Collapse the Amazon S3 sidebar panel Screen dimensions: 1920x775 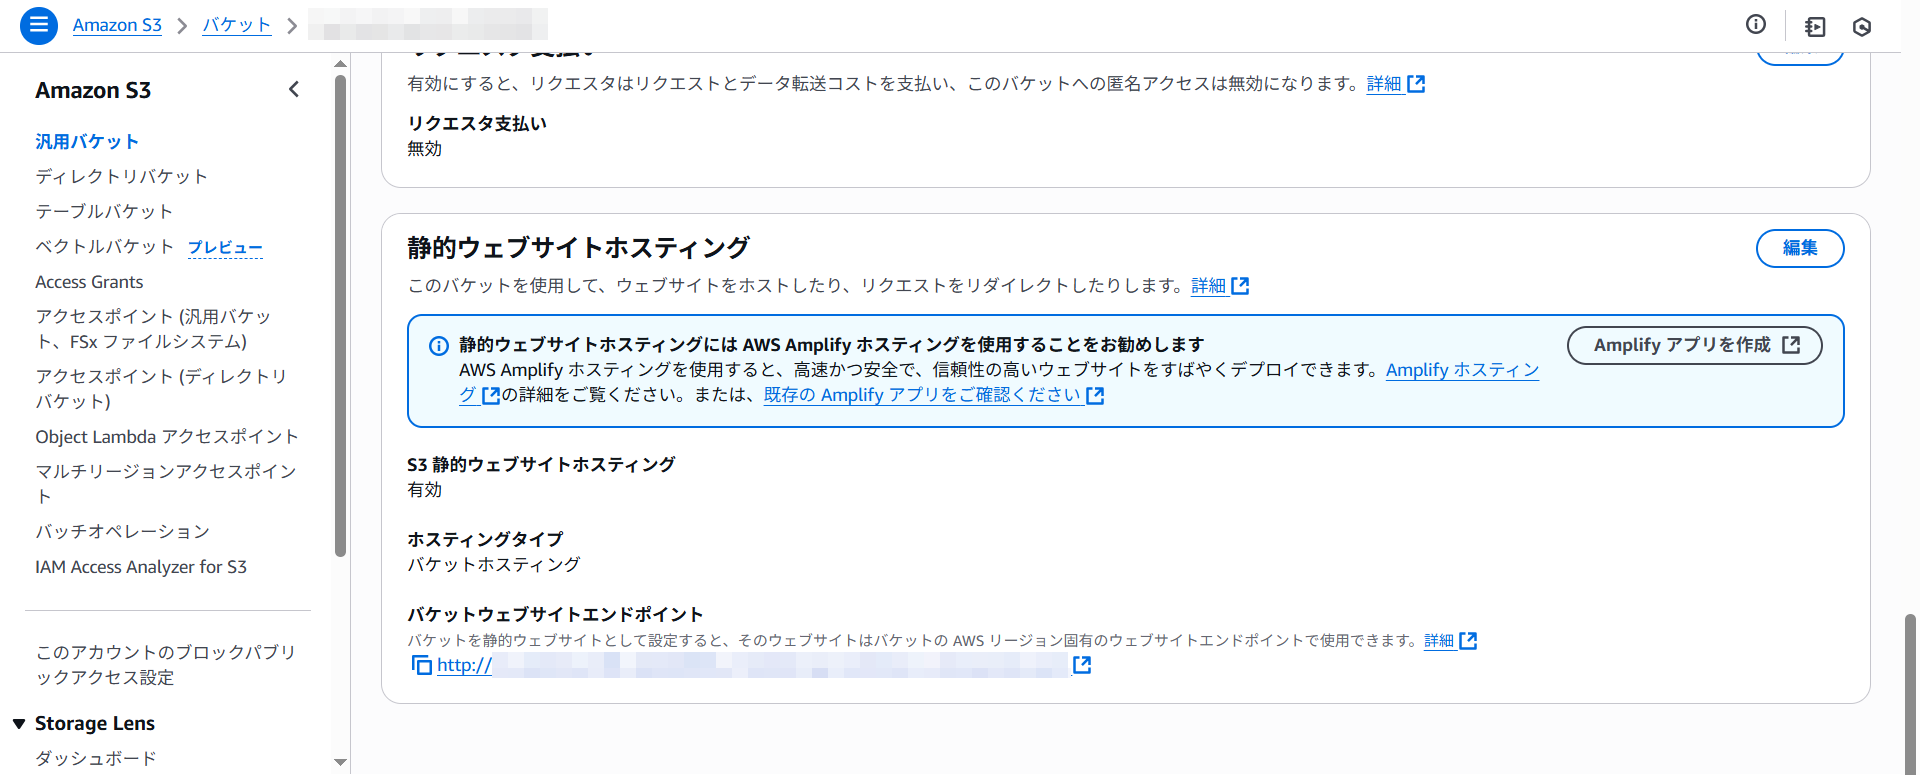(x=294, y=90)
